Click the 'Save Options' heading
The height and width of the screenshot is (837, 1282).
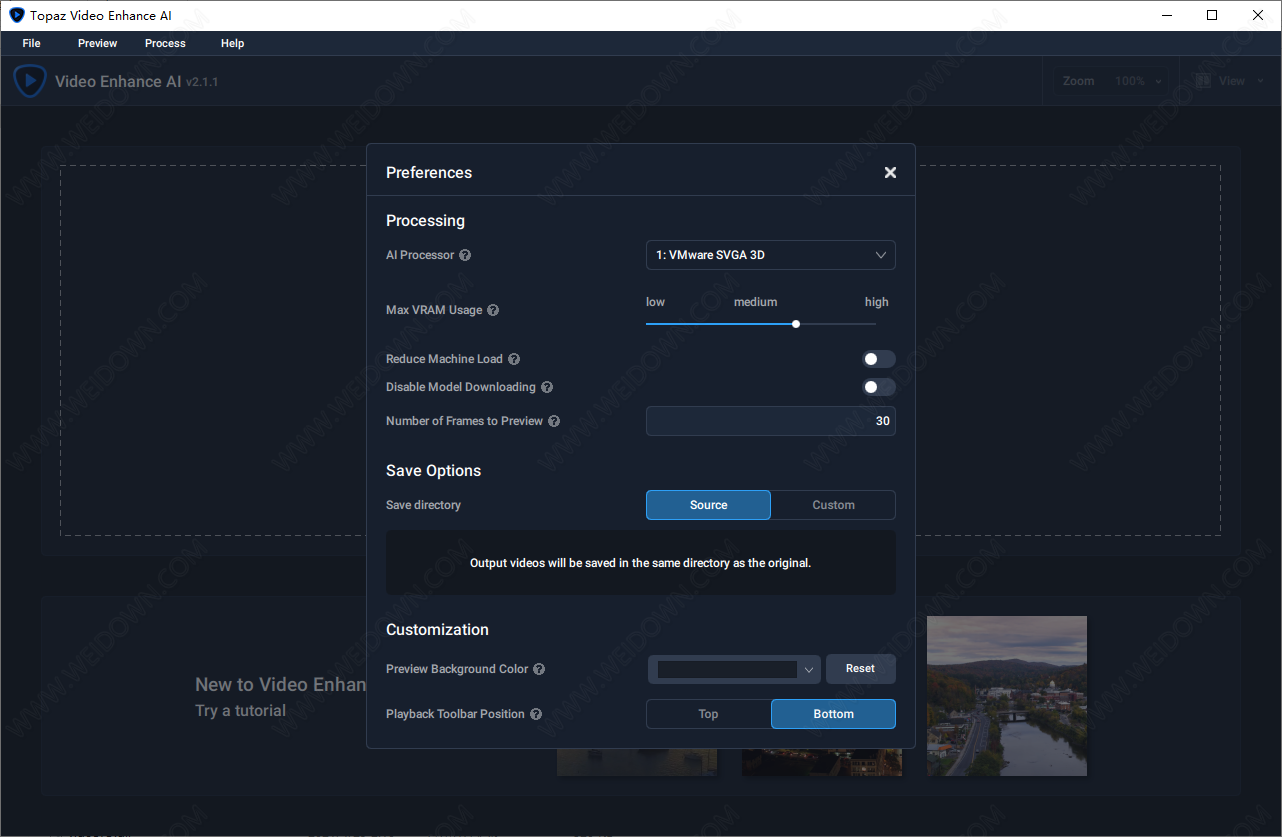[x=433, y=471]
